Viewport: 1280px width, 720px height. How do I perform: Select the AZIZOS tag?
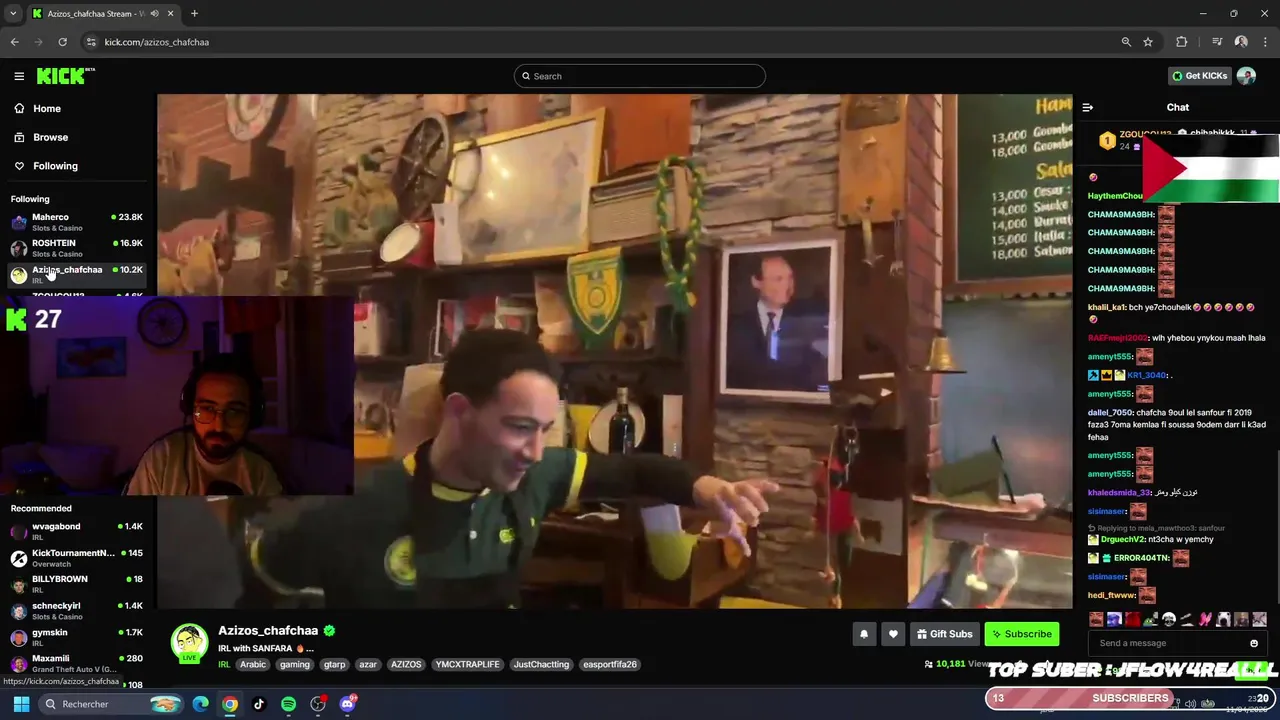(x=406, y=664)
